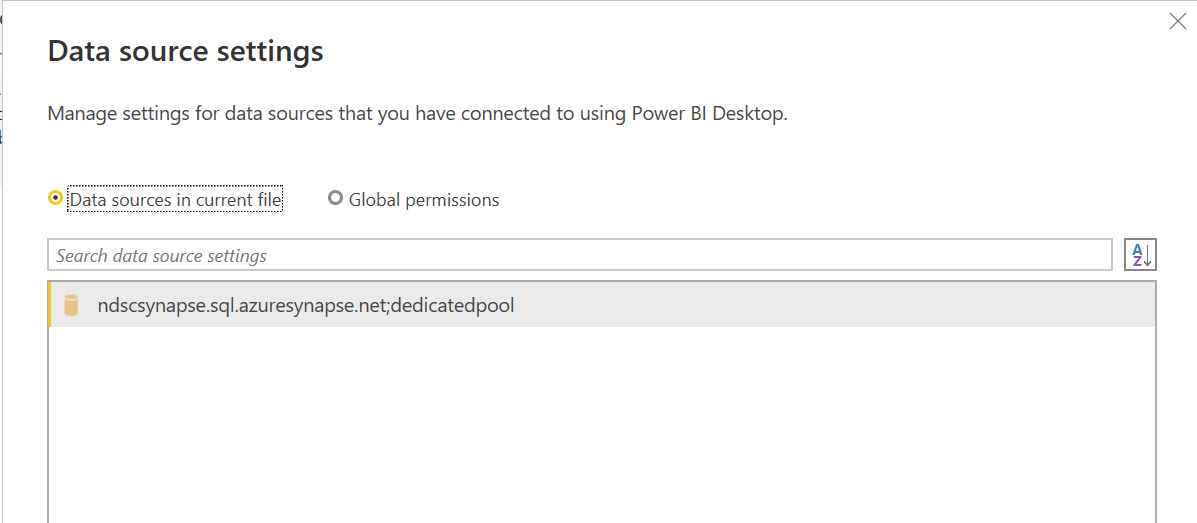Click the down arrow on the sort button
This screenshot has width=1197, height=523.
coord(1147,257)
